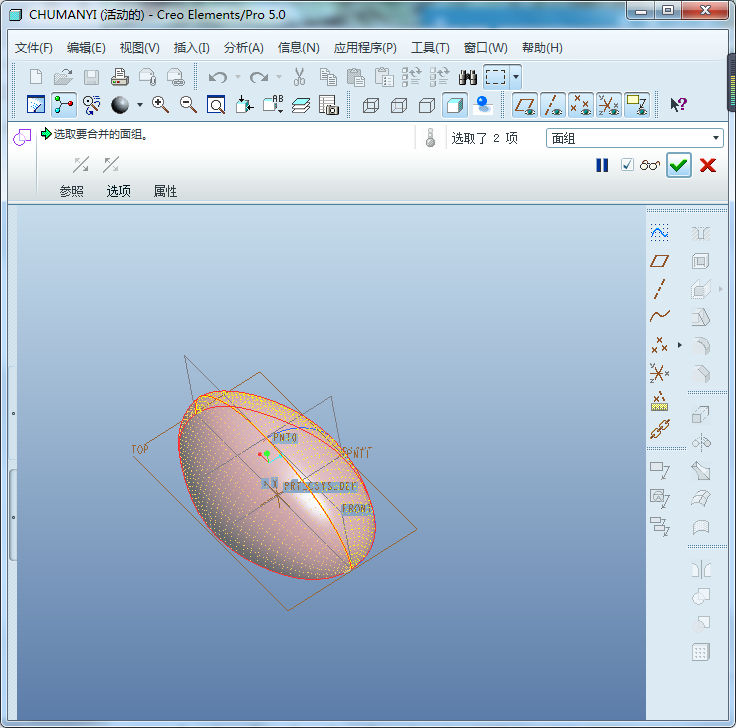Select the TOP datum plane label
This screenshot has width=736, height=728.
pyautogui.click(x=140, y=449)
